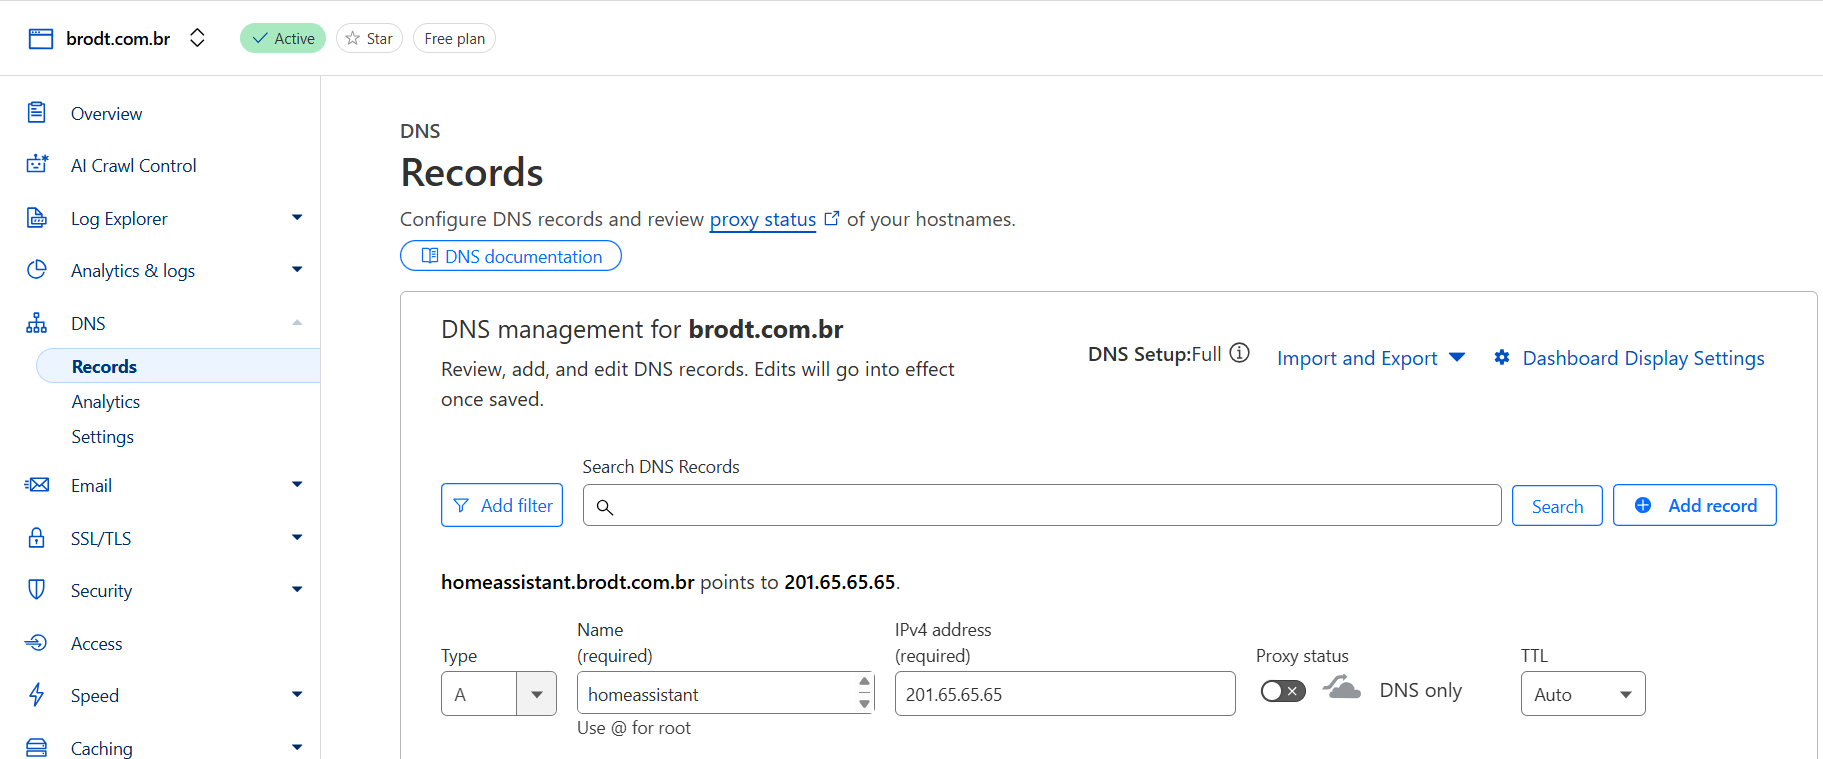Click the Log Explorer sidebar icon

pos(36,217)
